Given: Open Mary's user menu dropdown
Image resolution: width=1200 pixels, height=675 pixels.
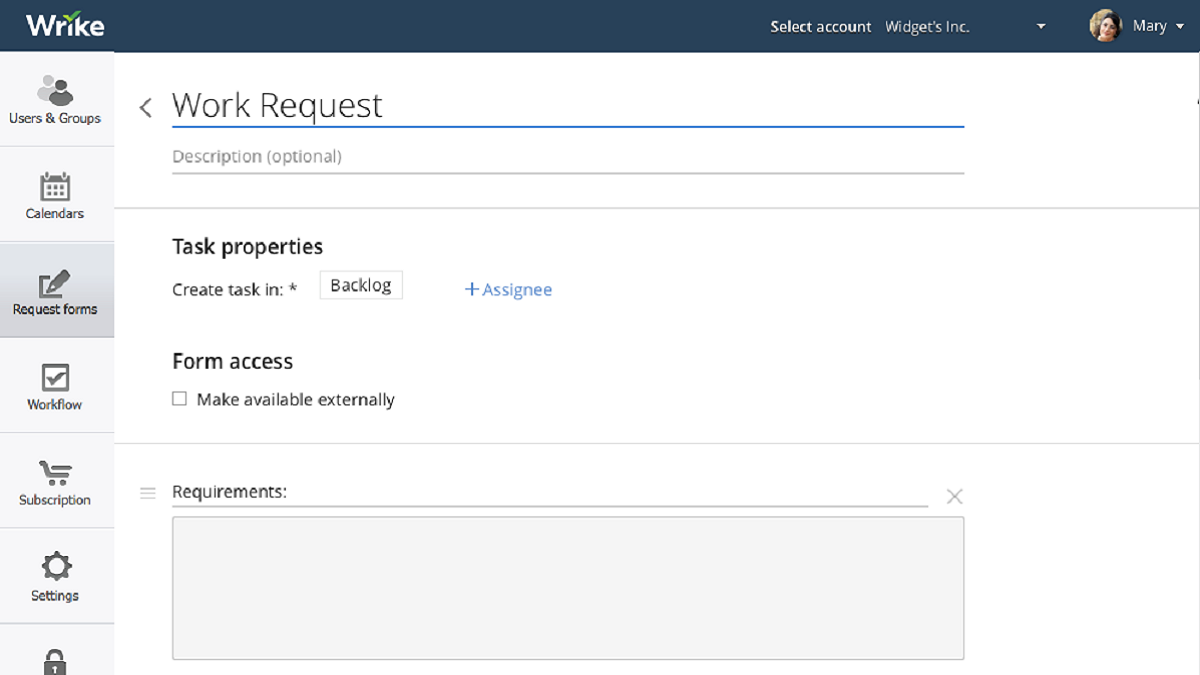Looking at the screenshot, I should point(1178,27).
